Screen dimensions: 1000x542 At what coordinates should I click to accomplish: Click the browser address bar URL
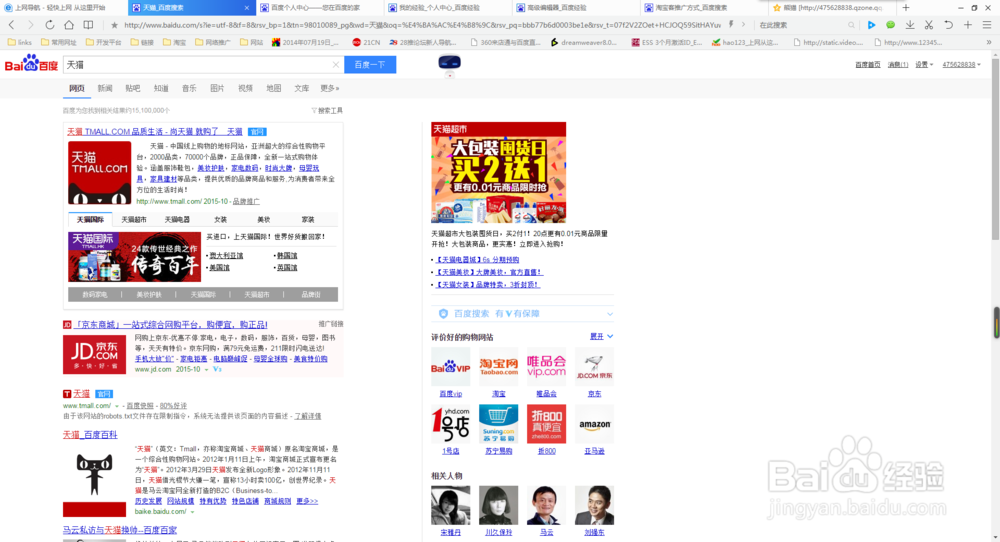[422, 25]
